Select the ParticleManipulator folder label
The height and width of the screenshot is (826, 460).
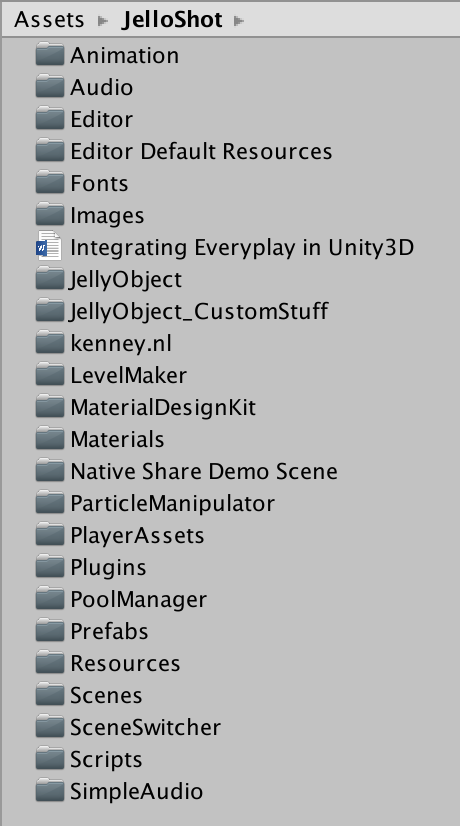pos(172,504)
